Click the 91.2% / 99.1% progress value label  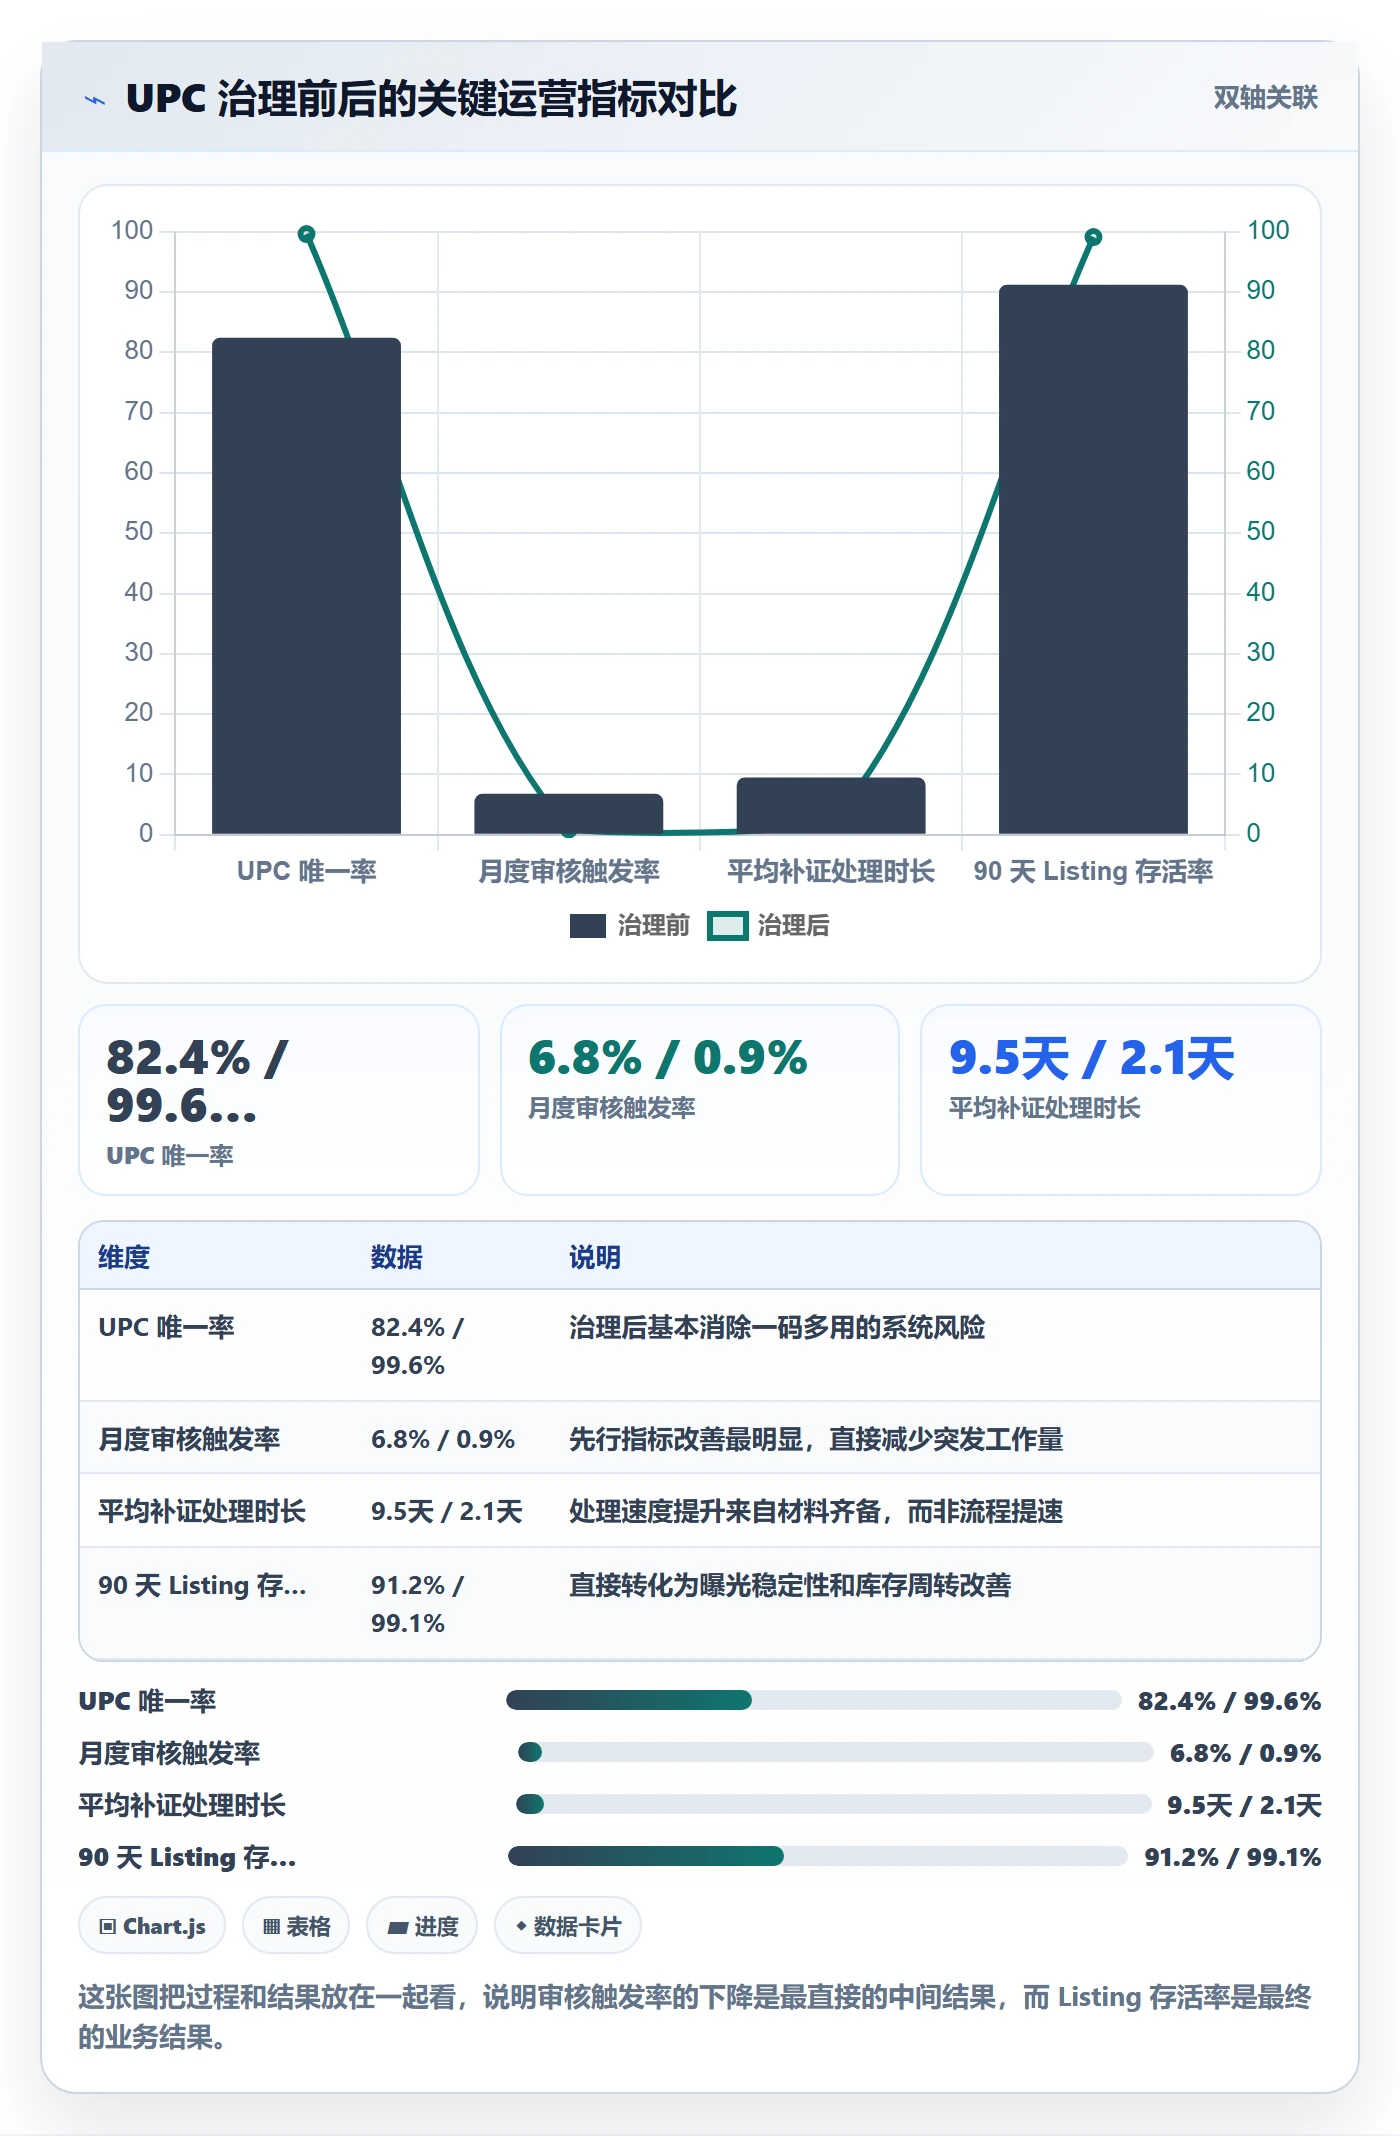pyautogui.click(x=1233, y=1857)
